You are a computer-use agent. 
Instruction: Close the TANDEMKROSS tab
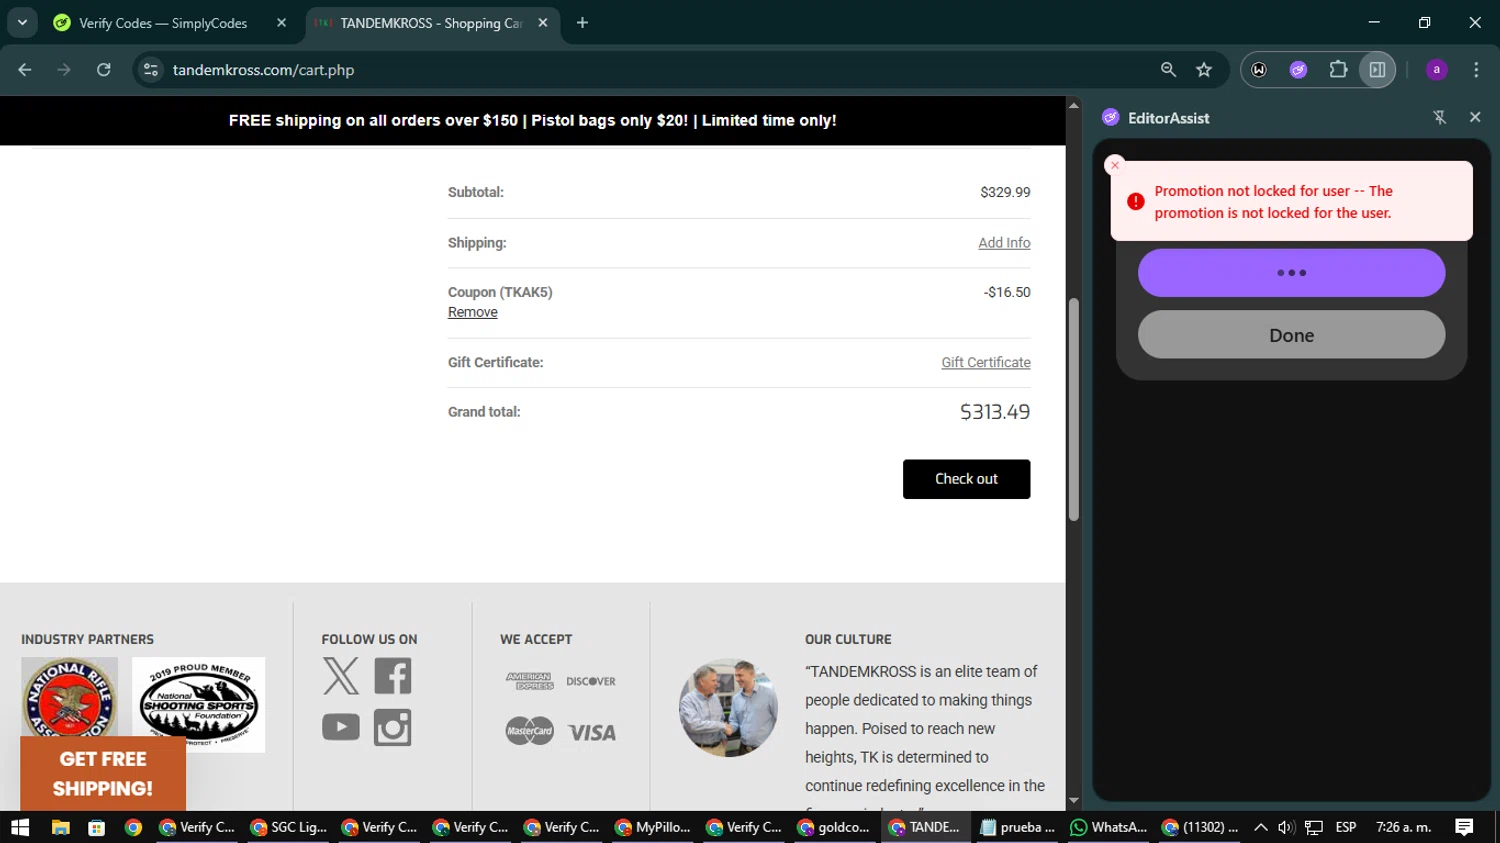[543, 23]
